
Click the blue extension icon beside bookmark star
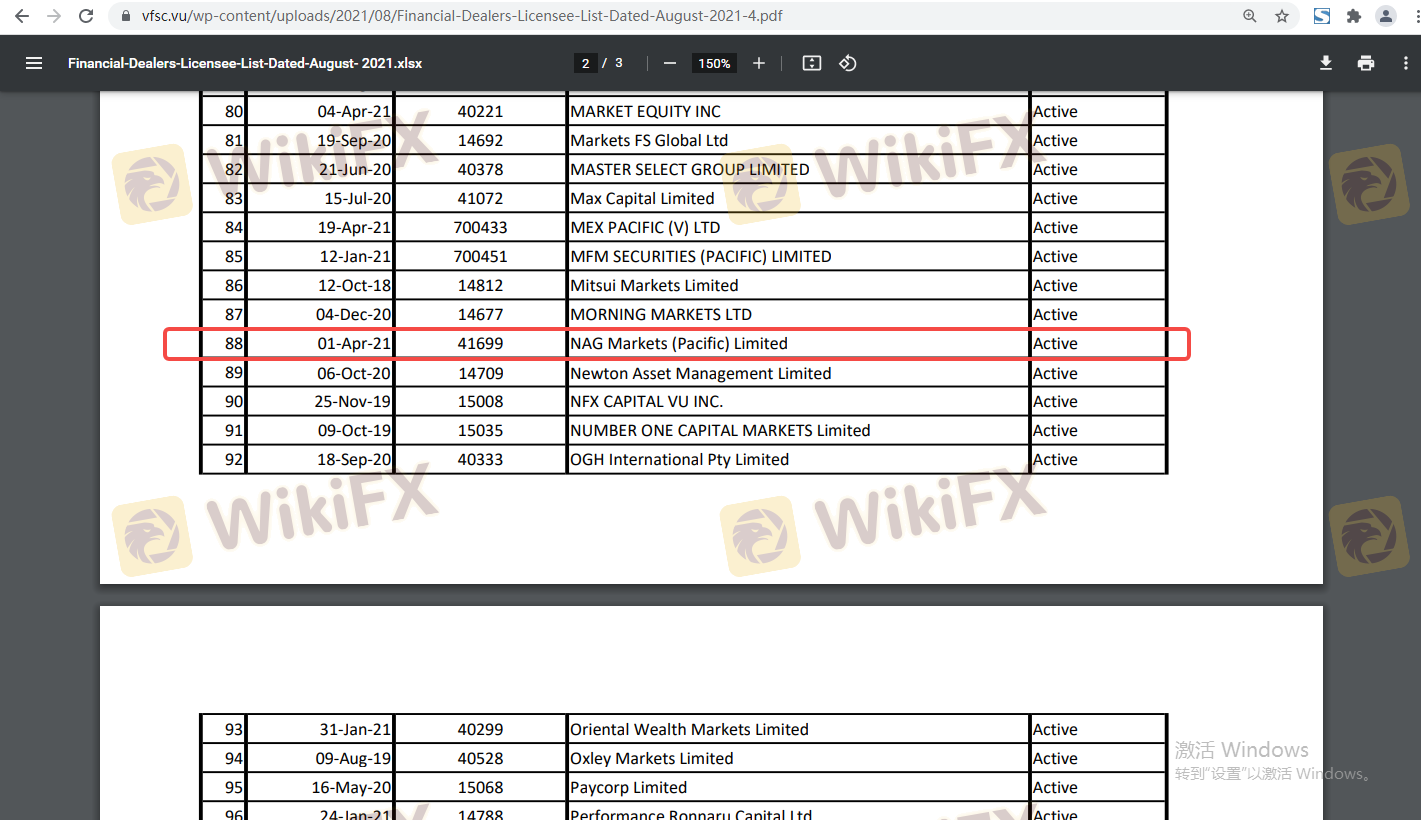1322,16
